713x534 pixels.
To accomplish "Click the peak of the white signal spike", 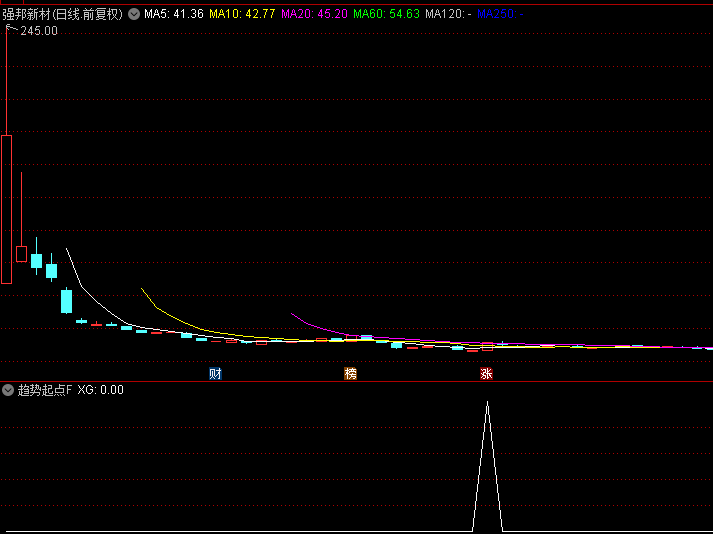I will coord(487,403).
